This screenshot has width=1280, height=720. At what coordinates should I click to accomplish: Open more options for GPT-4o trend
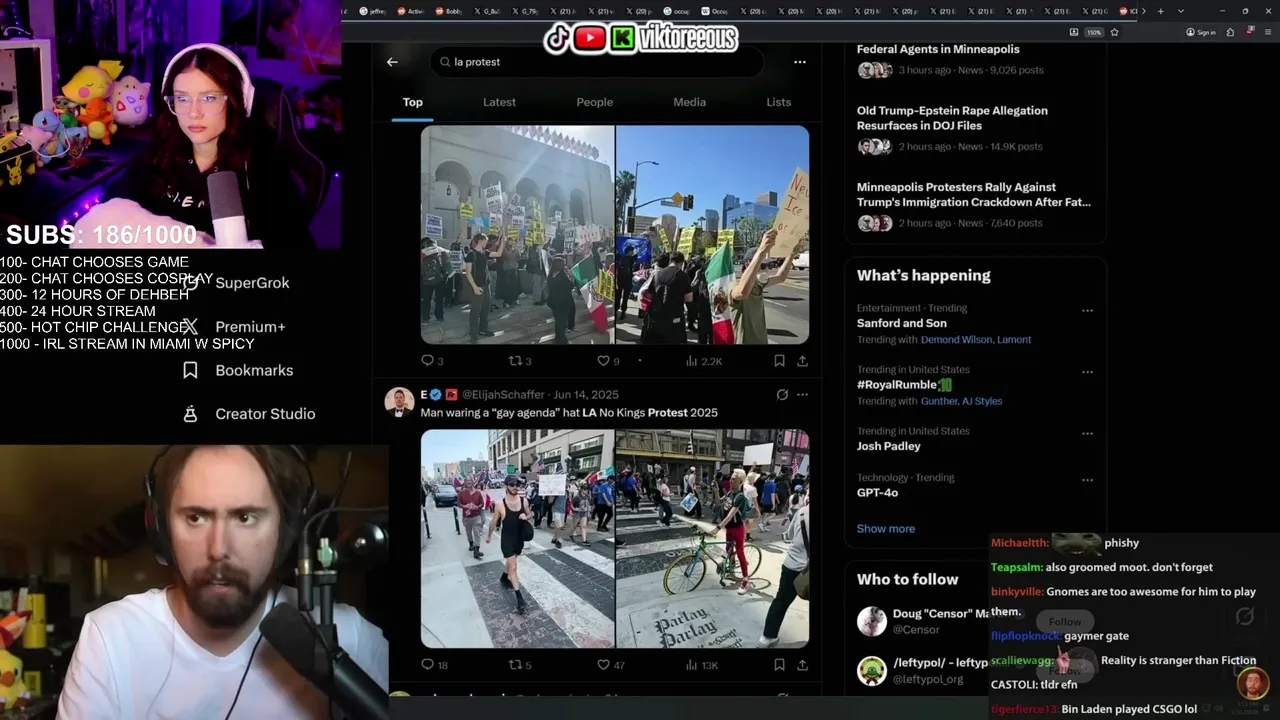tap(1087, 480)
